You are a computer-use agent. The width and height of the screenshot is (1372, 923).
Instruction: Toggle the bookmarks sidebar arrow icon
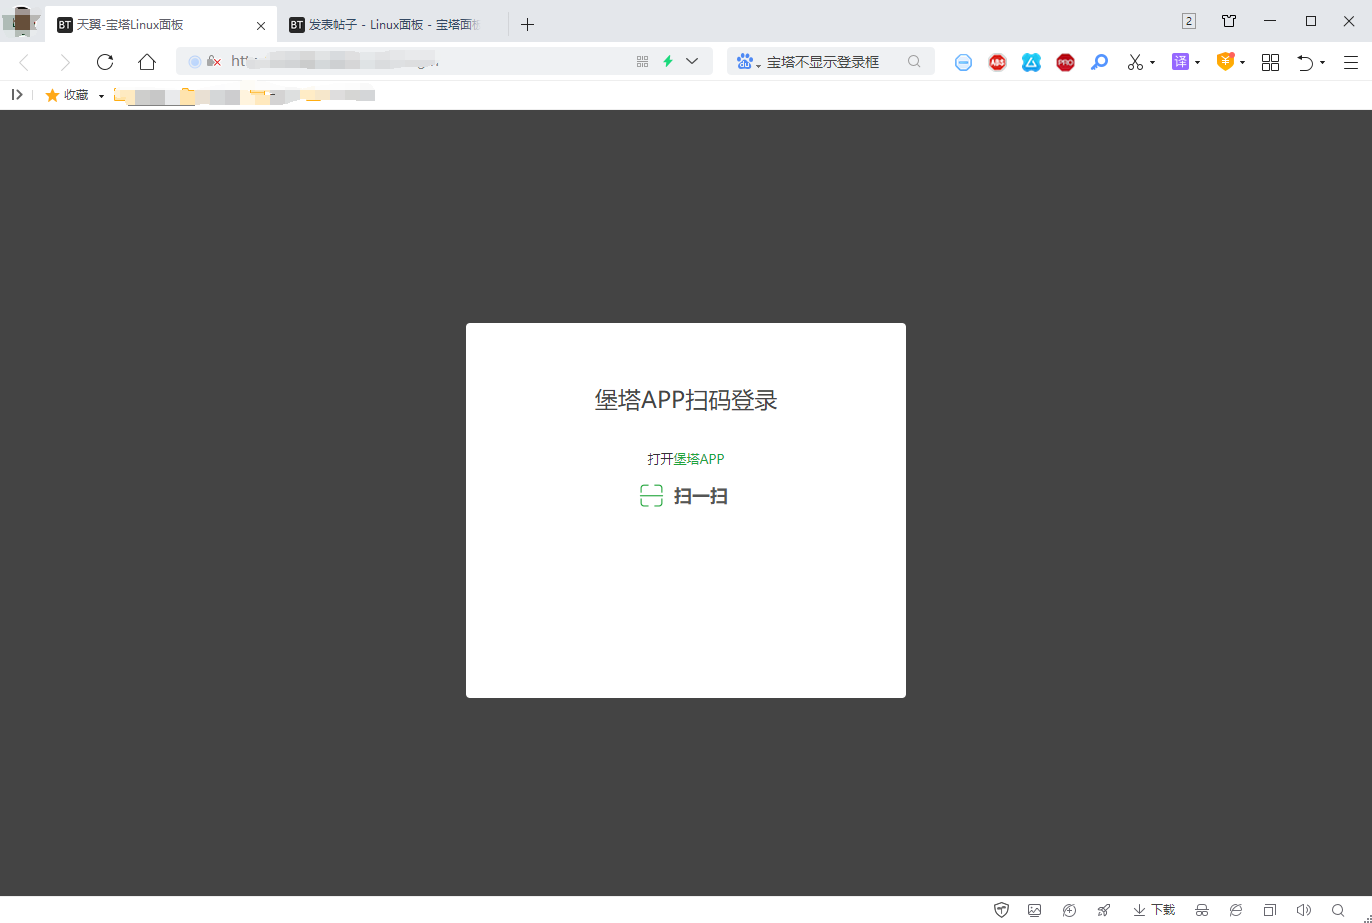point(17,95)
